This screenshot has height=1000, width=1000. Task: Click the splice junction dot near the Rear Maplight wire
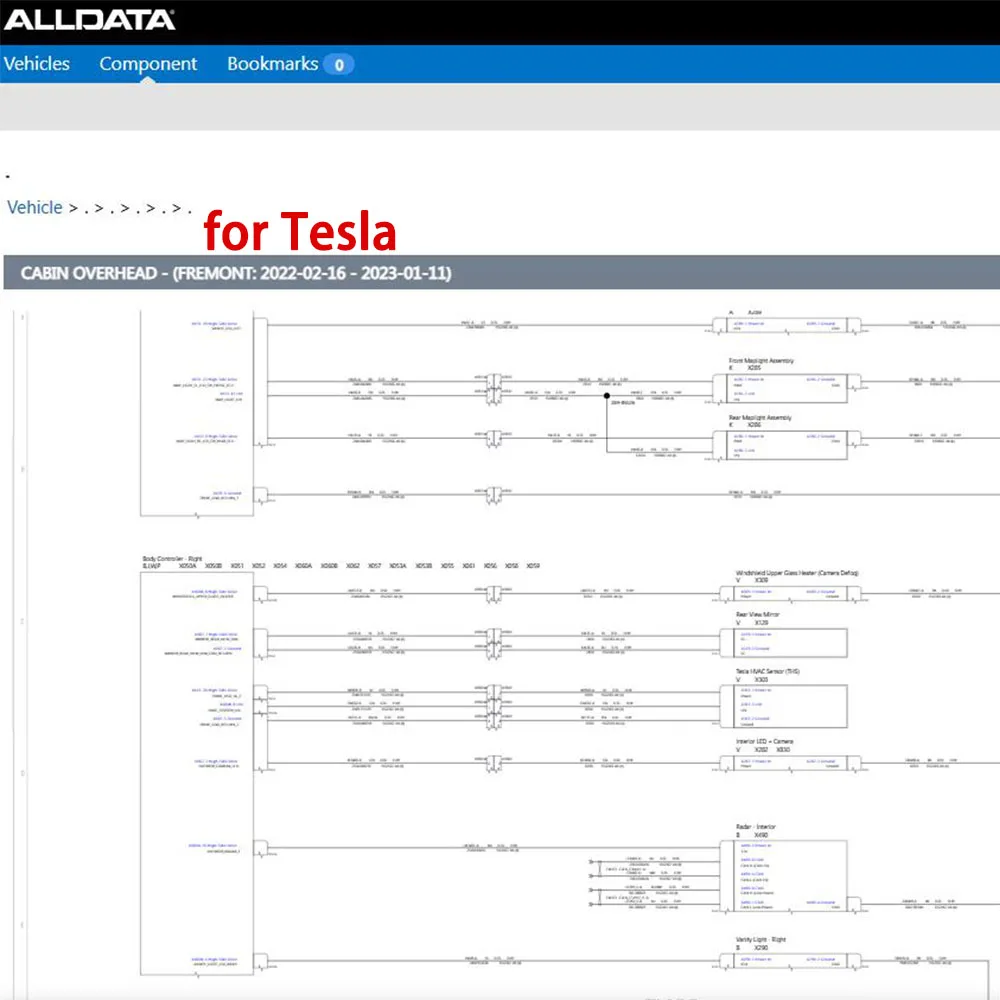[607, 396]
